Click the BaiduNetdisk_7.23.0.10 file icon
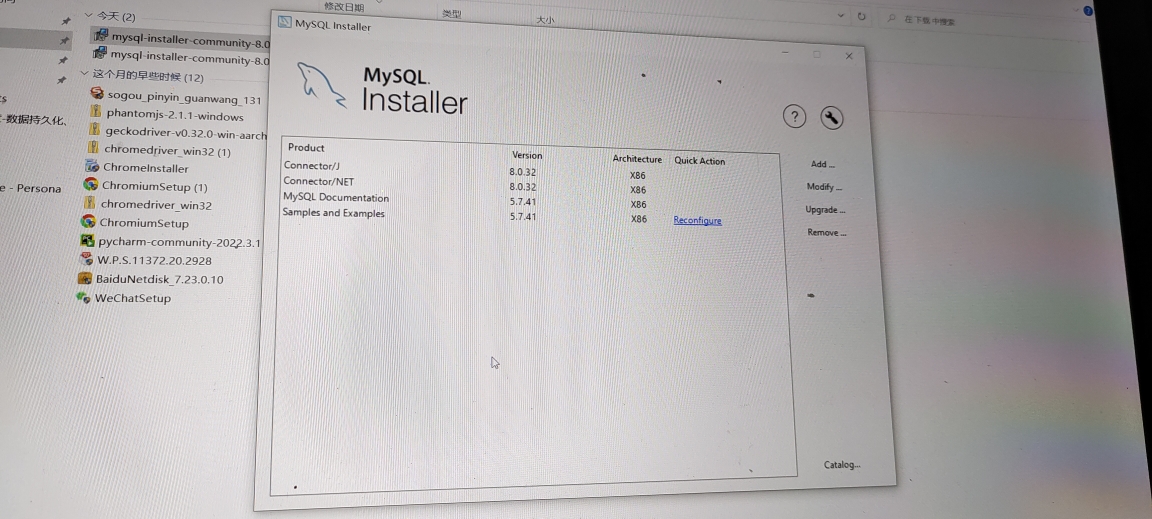 (84, 279)
